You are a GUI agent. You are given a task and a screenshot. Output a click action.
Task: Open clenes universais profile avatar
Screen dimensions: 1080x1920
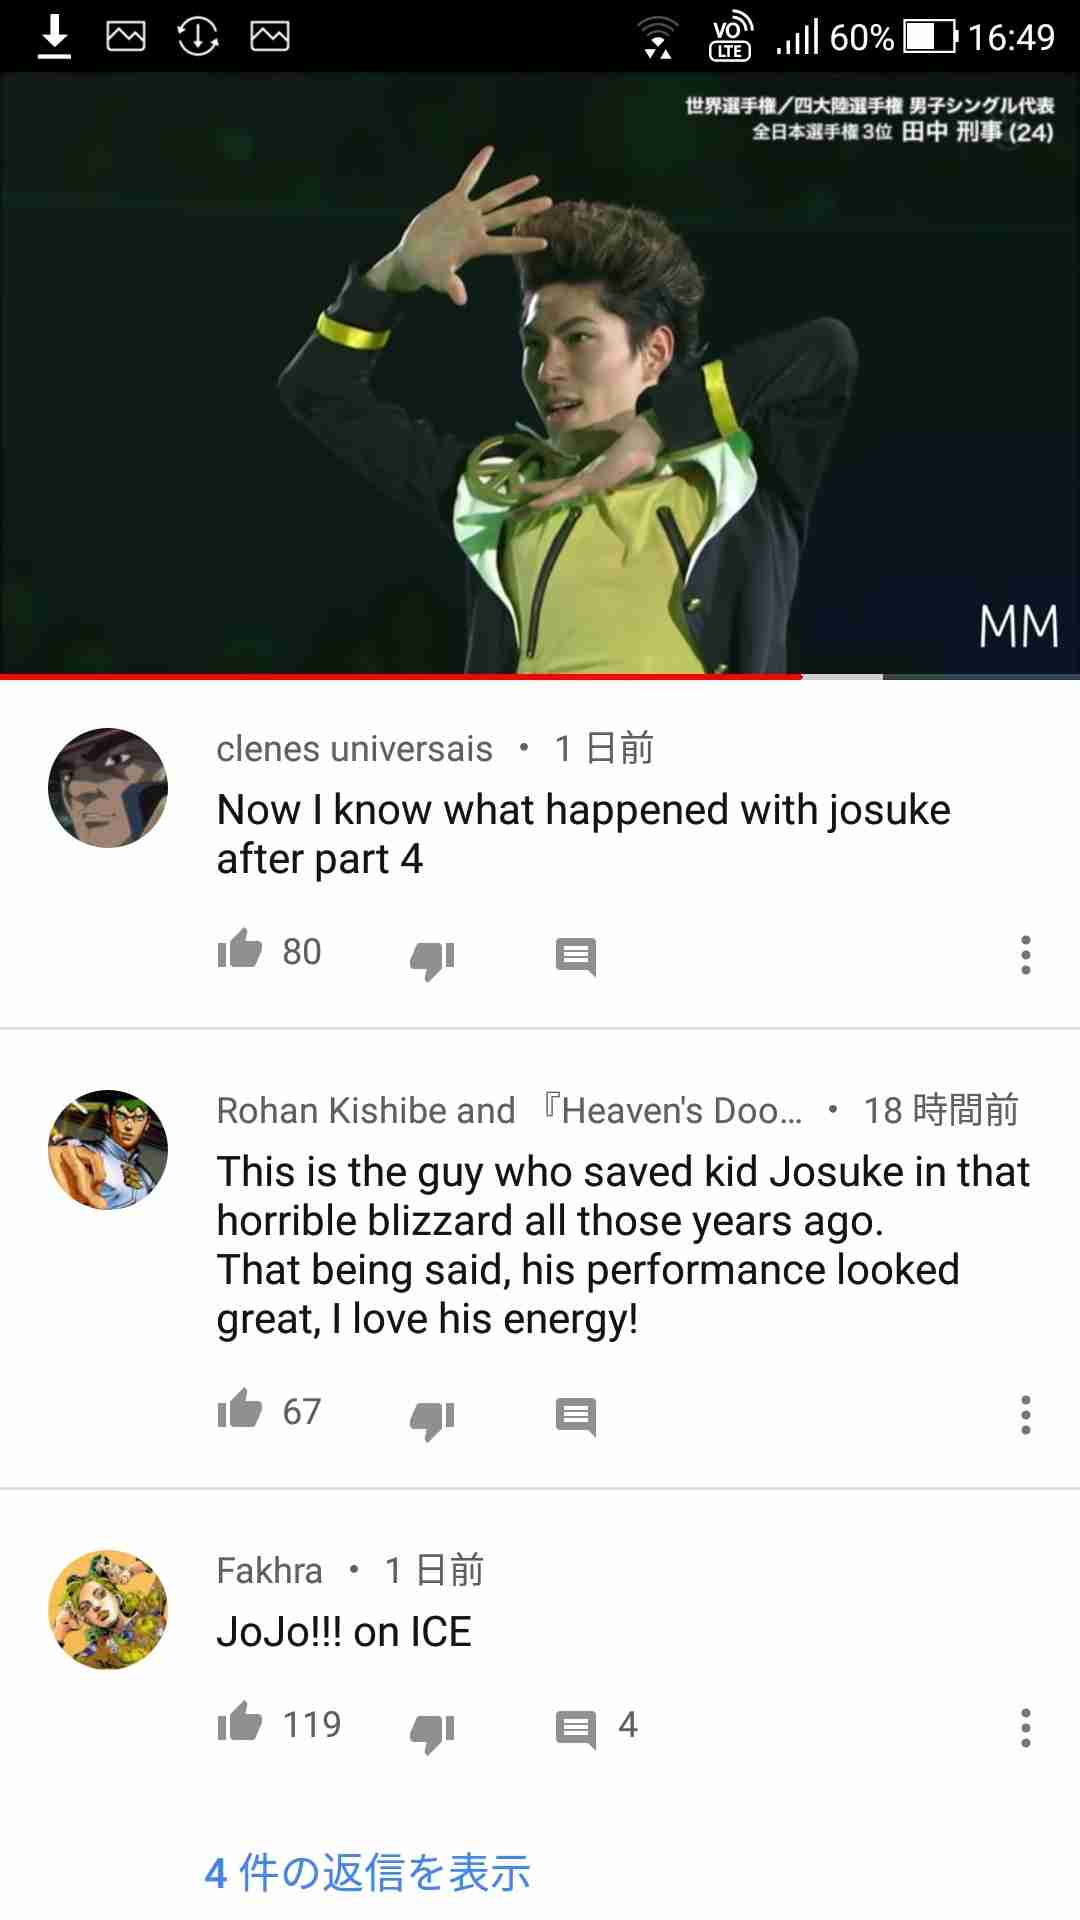(108, 788)
